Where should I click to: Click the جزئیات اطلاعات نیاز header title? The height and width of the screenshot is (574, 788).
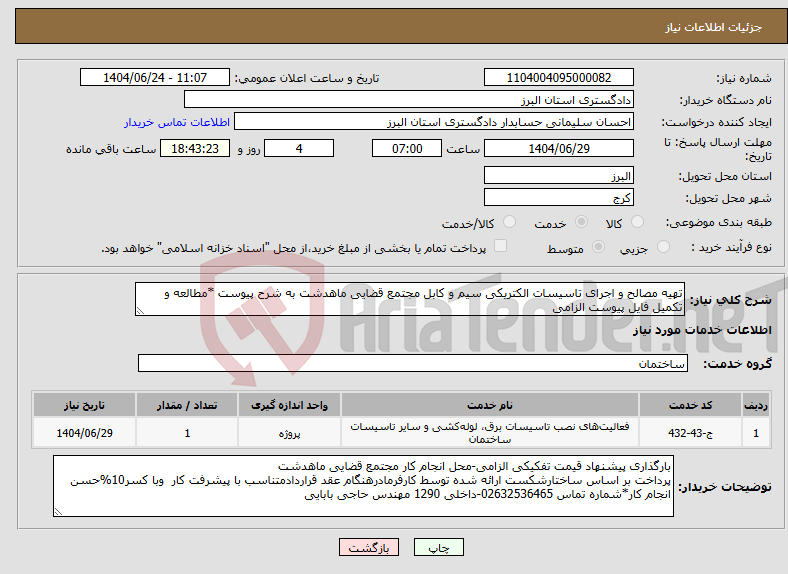click(x=714, y=27)
